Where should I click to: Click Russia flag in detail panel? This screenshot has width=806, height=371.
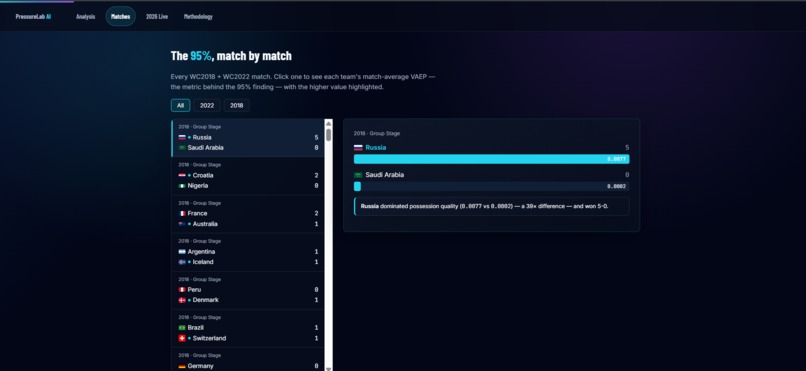pos(358,147)
